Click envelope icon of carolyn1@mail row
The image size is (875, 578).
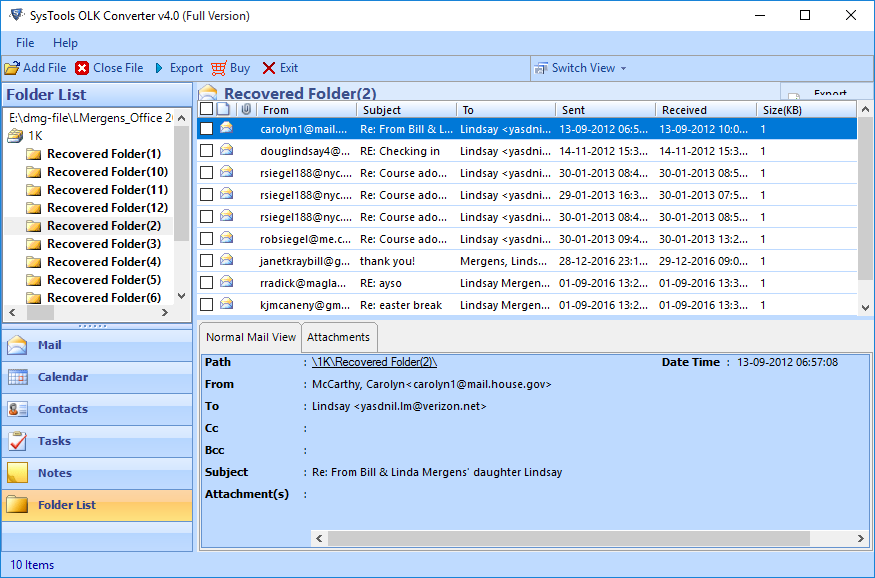(226, 128)
